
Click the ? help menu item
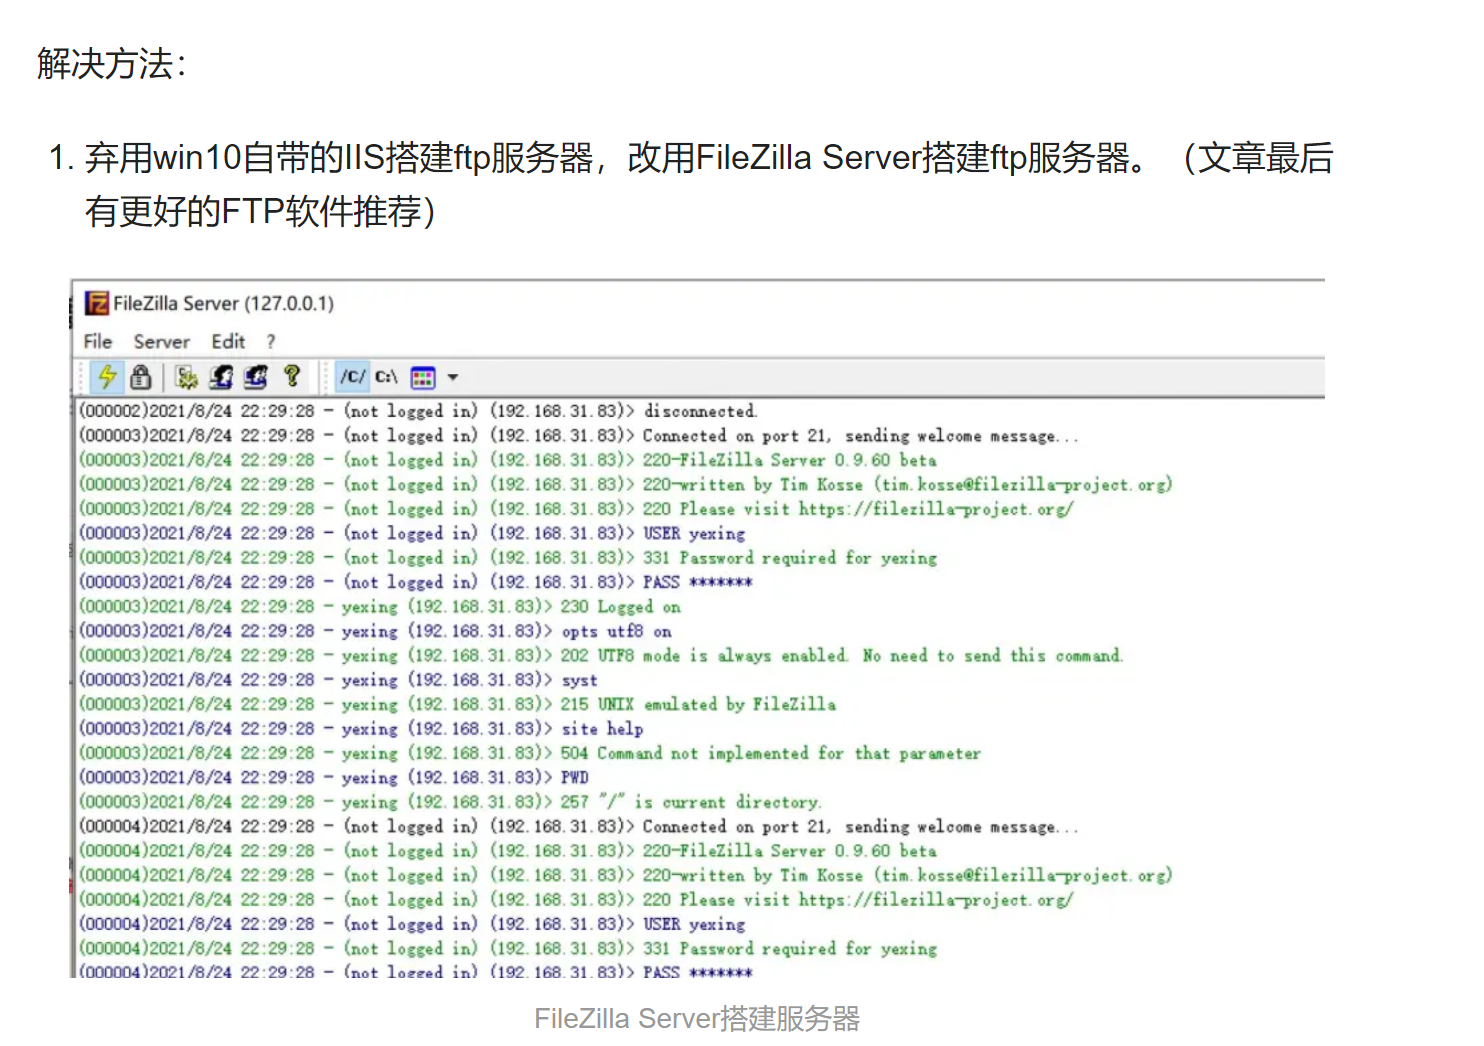(271, 341)
